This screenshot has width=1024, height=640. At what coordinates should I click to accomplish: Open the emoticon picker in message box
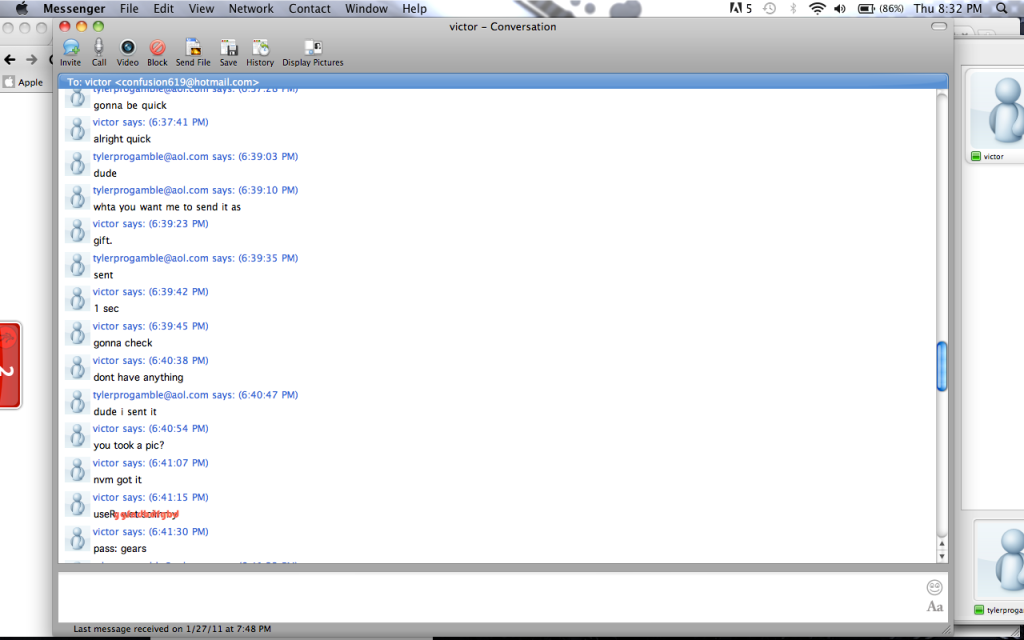click(x=935, y=587)
